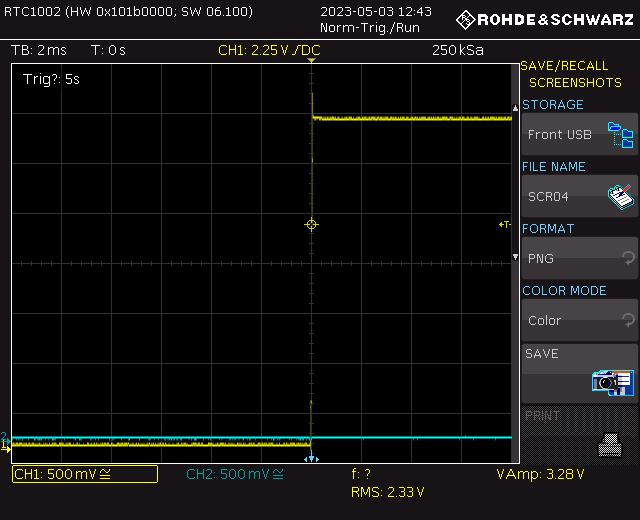Choose the Color mode button

tap(580, 320)
